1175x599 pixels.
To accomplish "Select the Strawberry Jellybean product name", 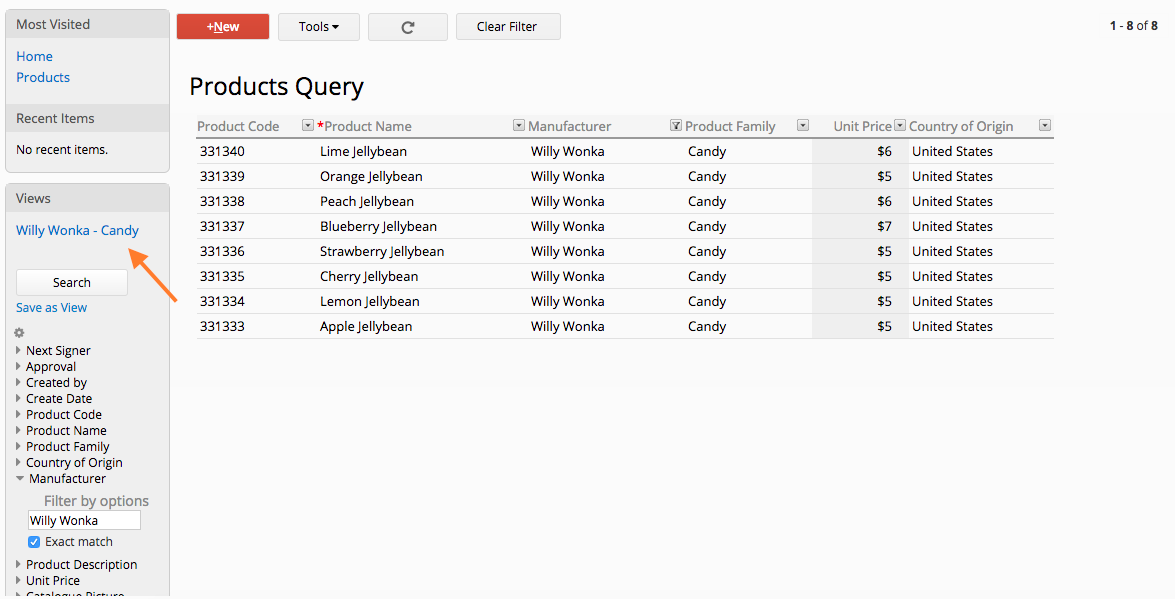I will tap(382, 251).
